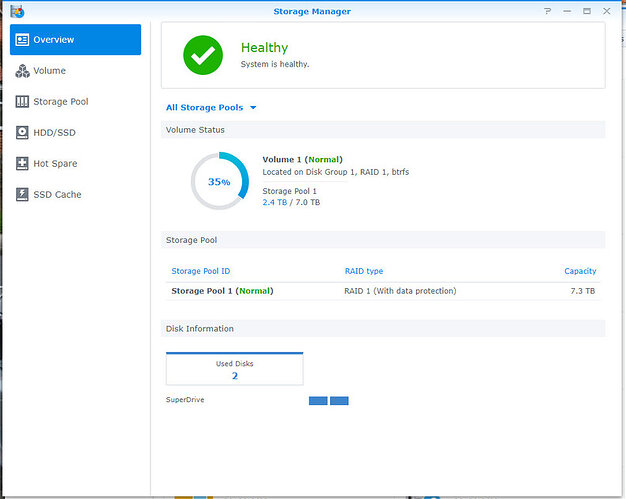Open the HDD/SSD disk icon

pyautogui.click(x=22, y=133)
